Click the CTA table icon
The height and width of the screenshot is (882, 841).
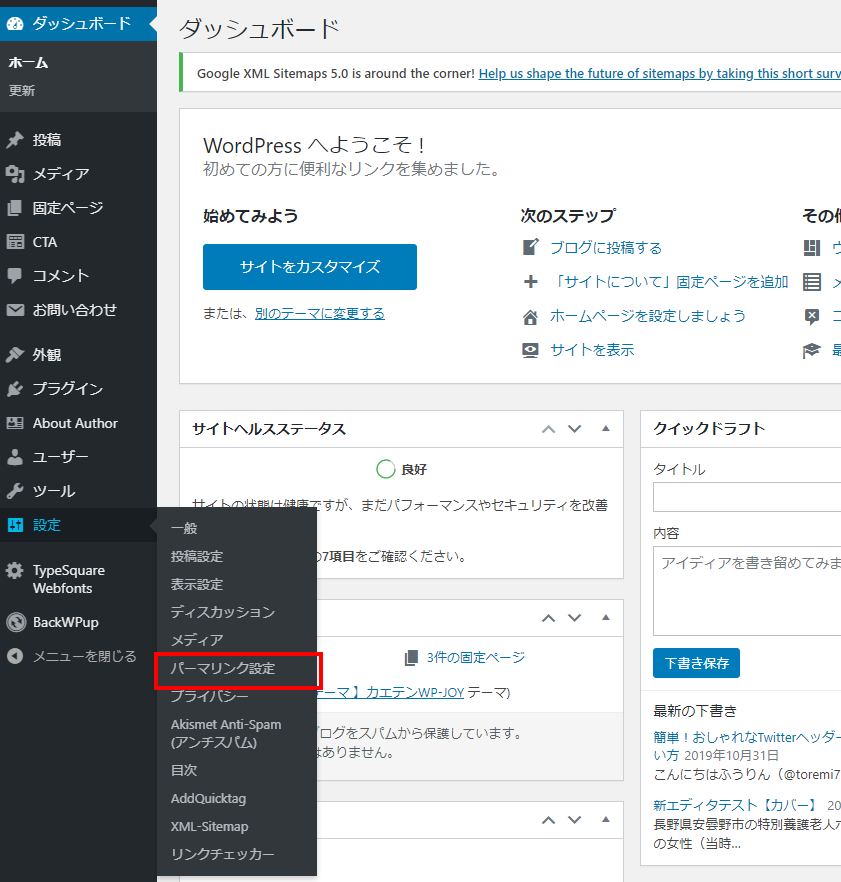pyautogui.click(x=15, y=242)
